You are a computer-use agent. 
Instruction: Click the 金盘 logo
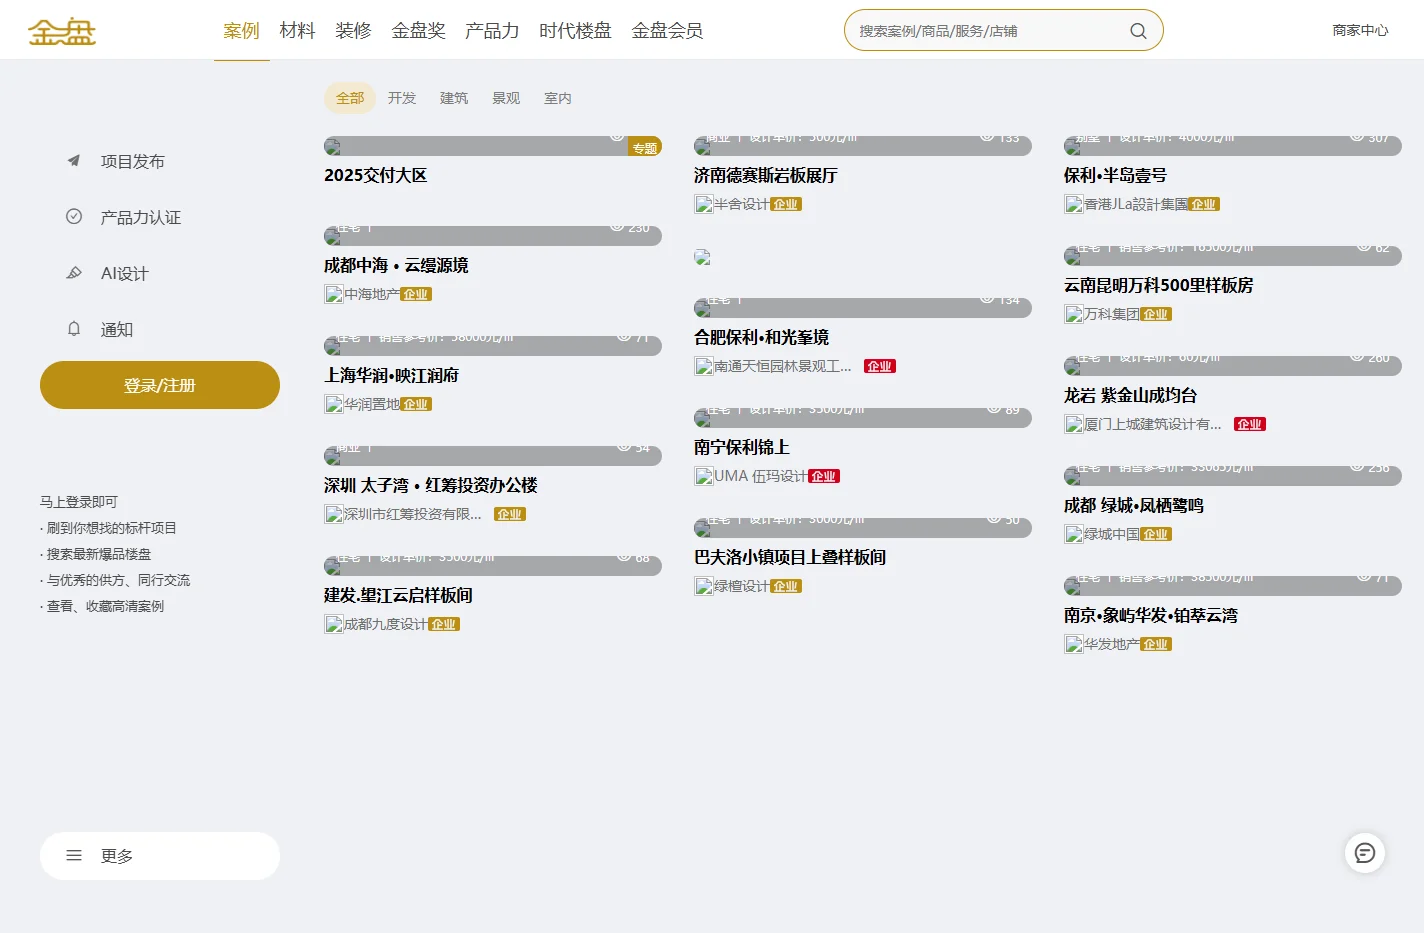[x=62, y=31]
